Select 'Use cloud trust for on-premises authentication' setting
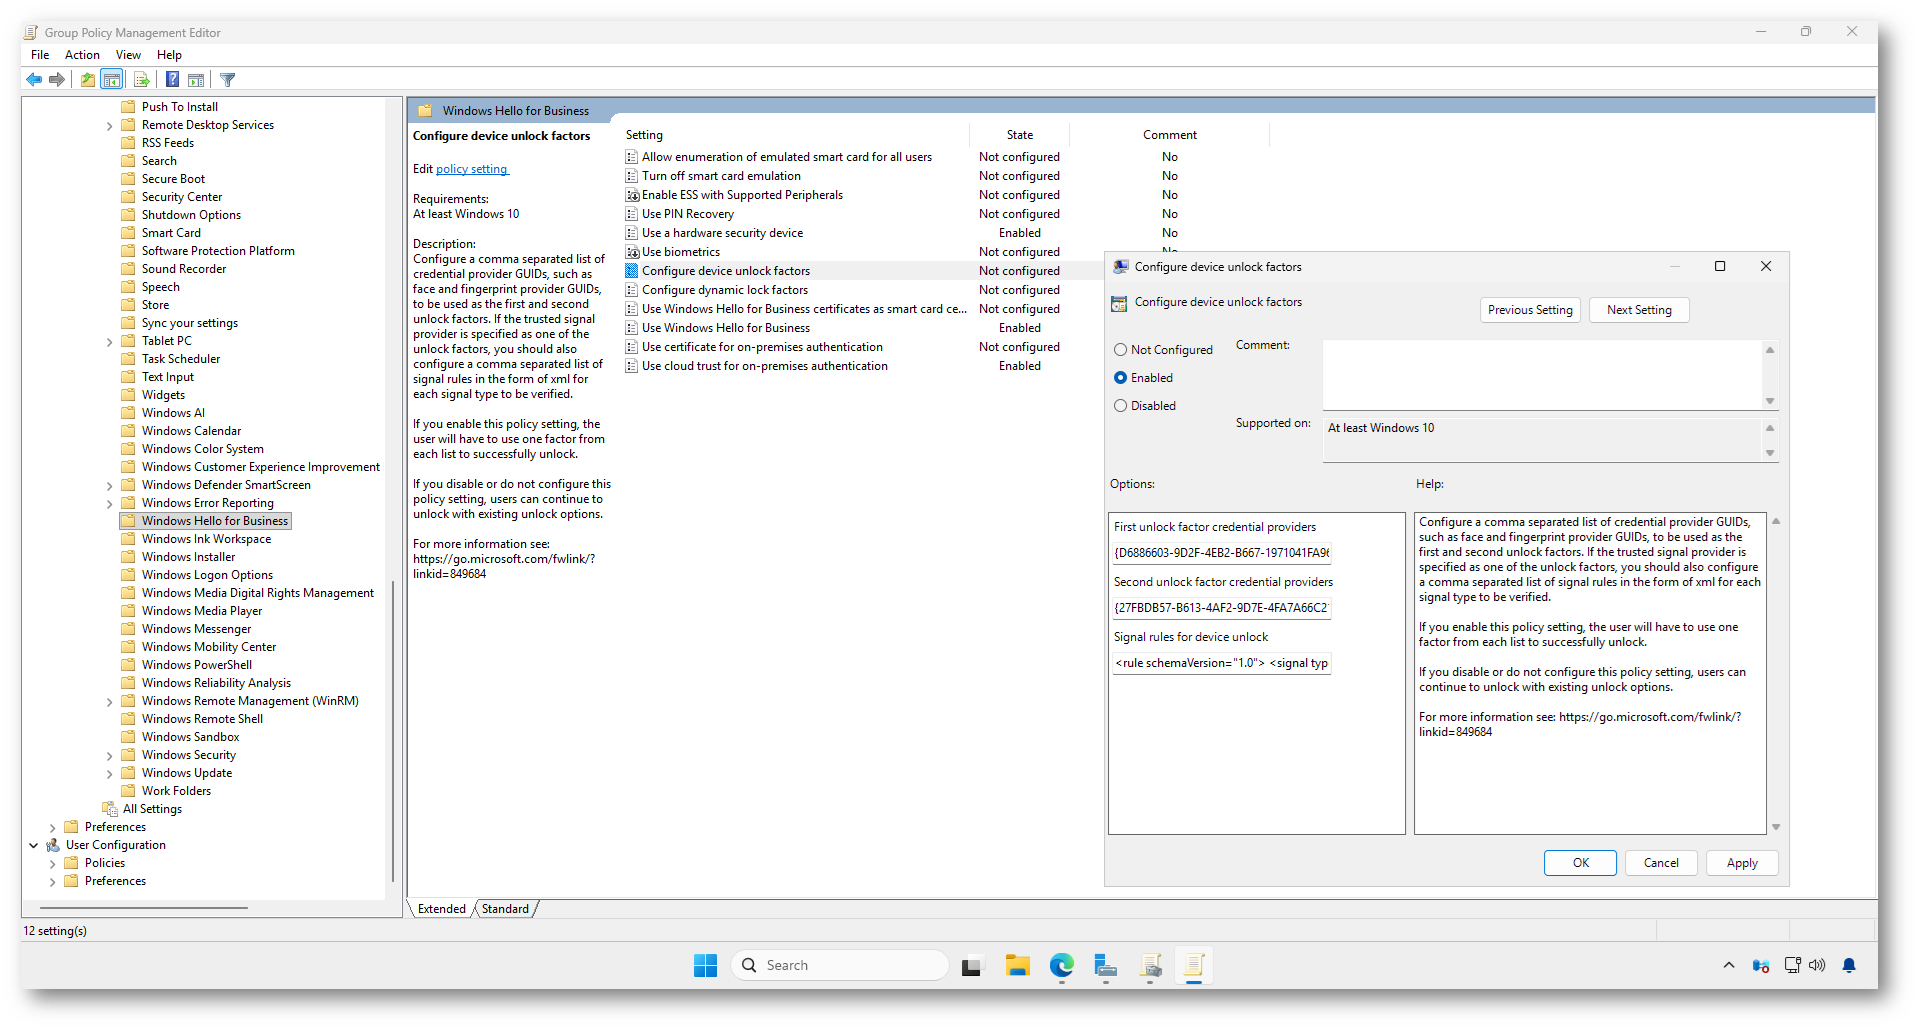Image resolution: width=1920 pixels, height=1031 pixels. click(765, 366)
